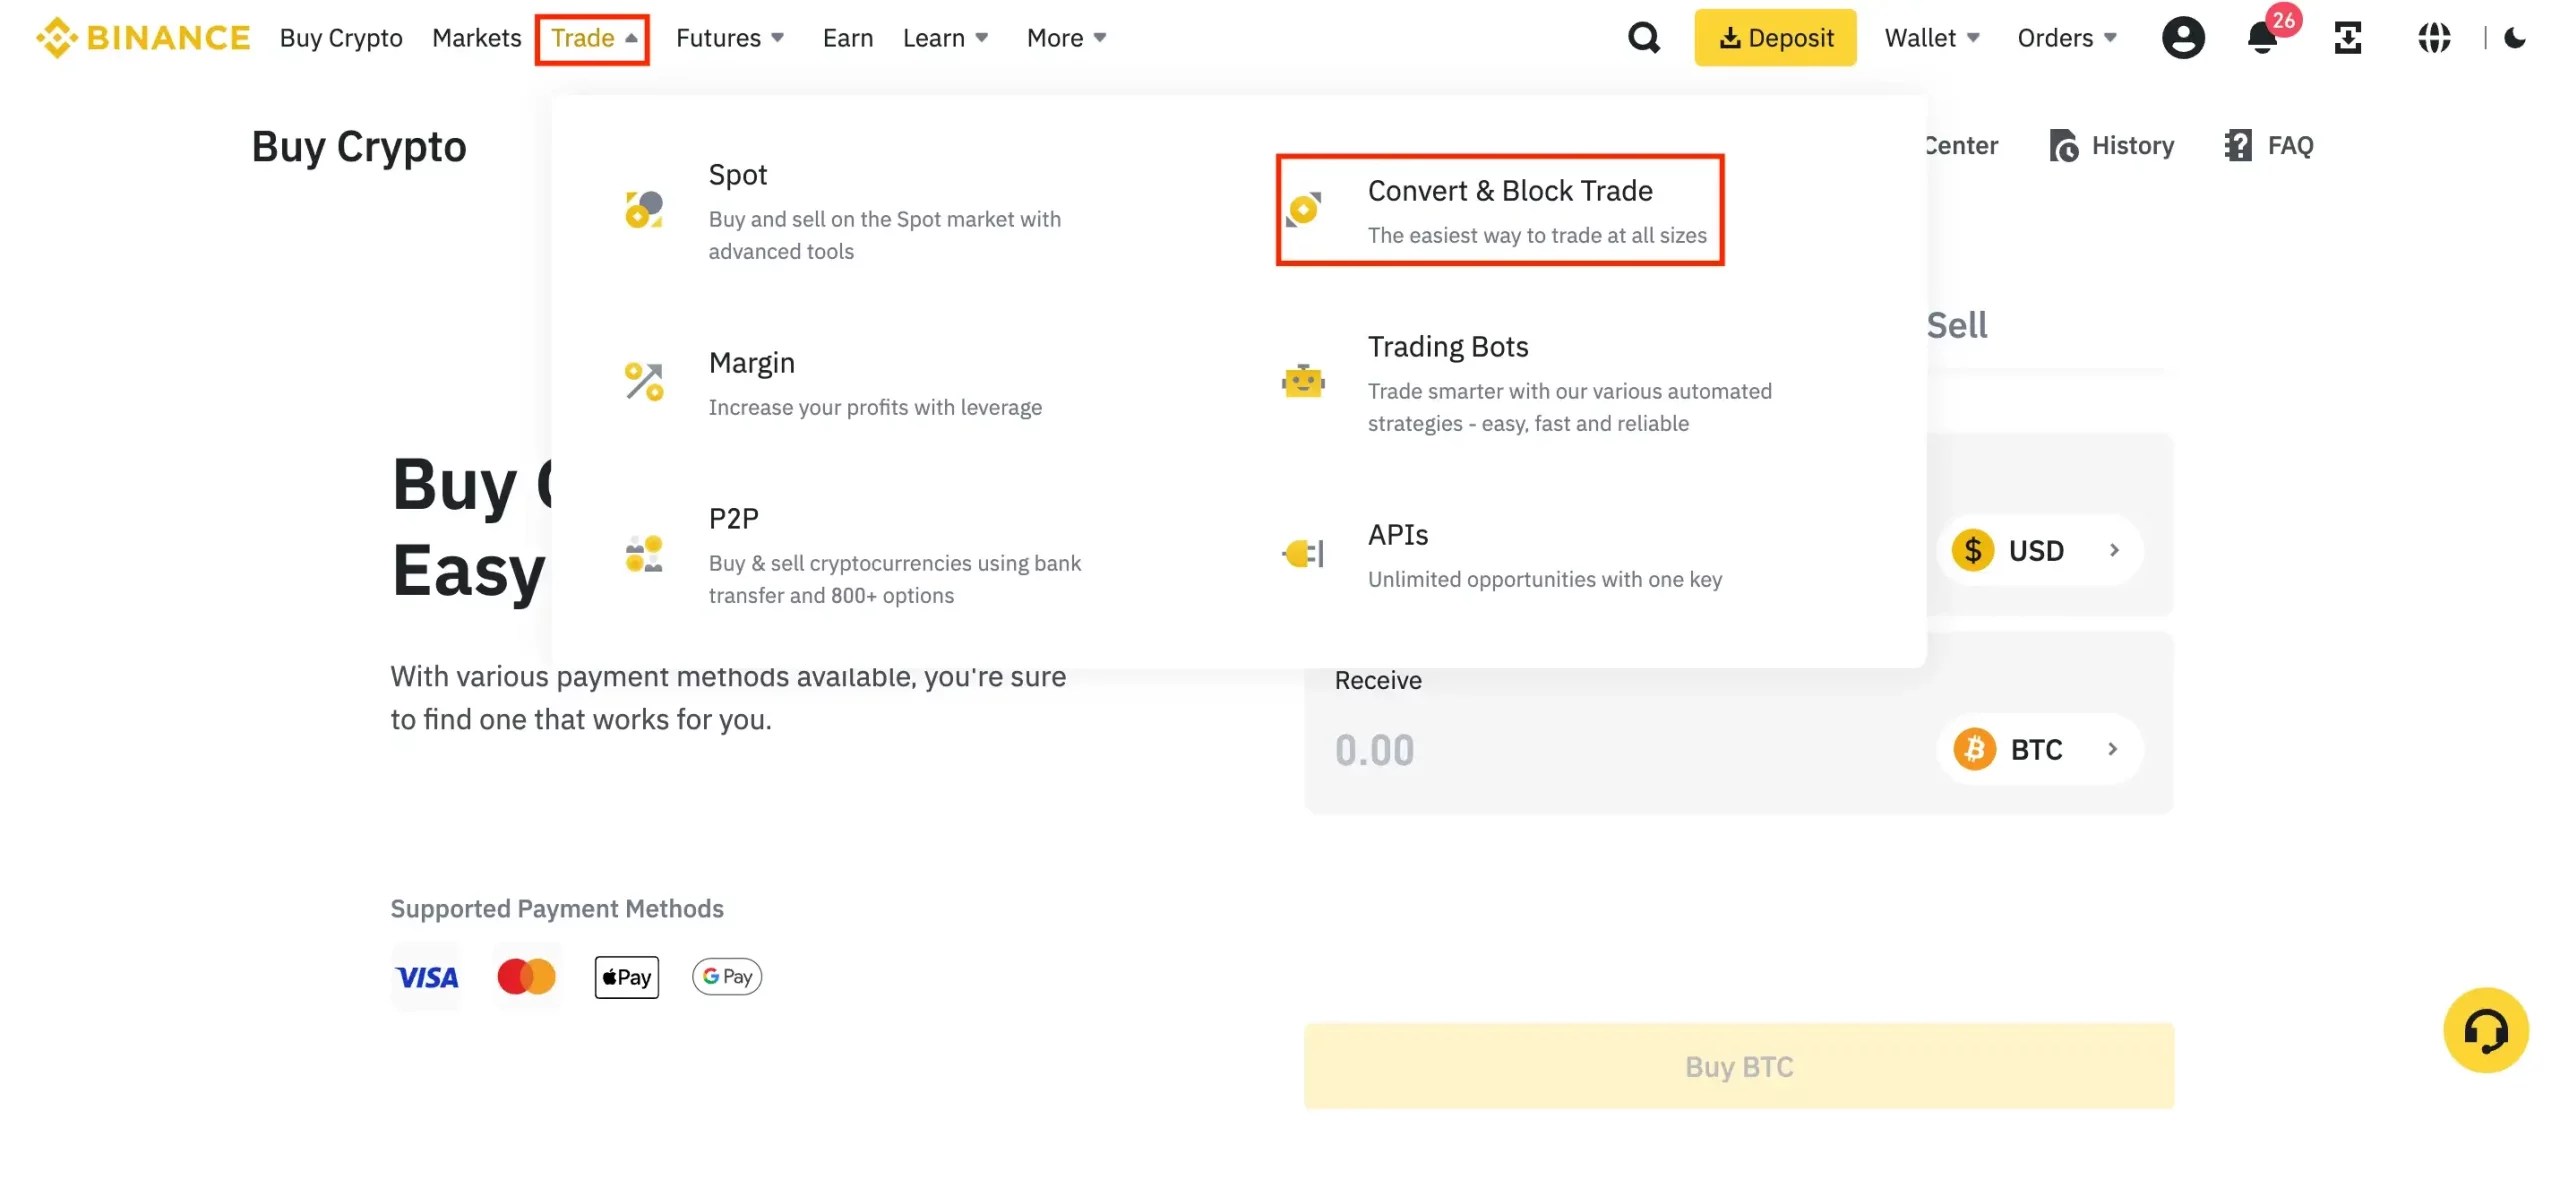The height and width of the screenshot is (1188, 2560).
Task: Open the customer support headset icon
Action: point(2486,1030)
